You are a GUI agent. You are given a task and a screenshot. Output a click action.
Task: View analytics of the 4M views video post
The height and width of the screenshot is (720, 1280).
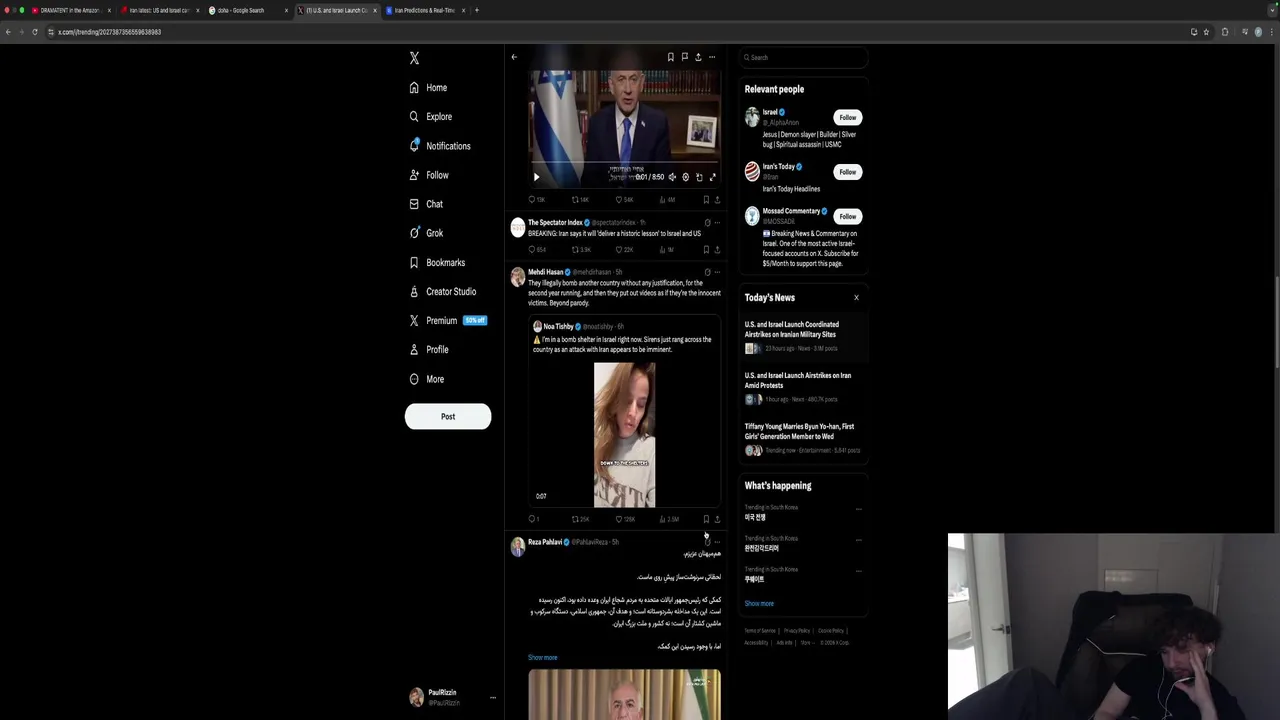[x=667, y=200]
